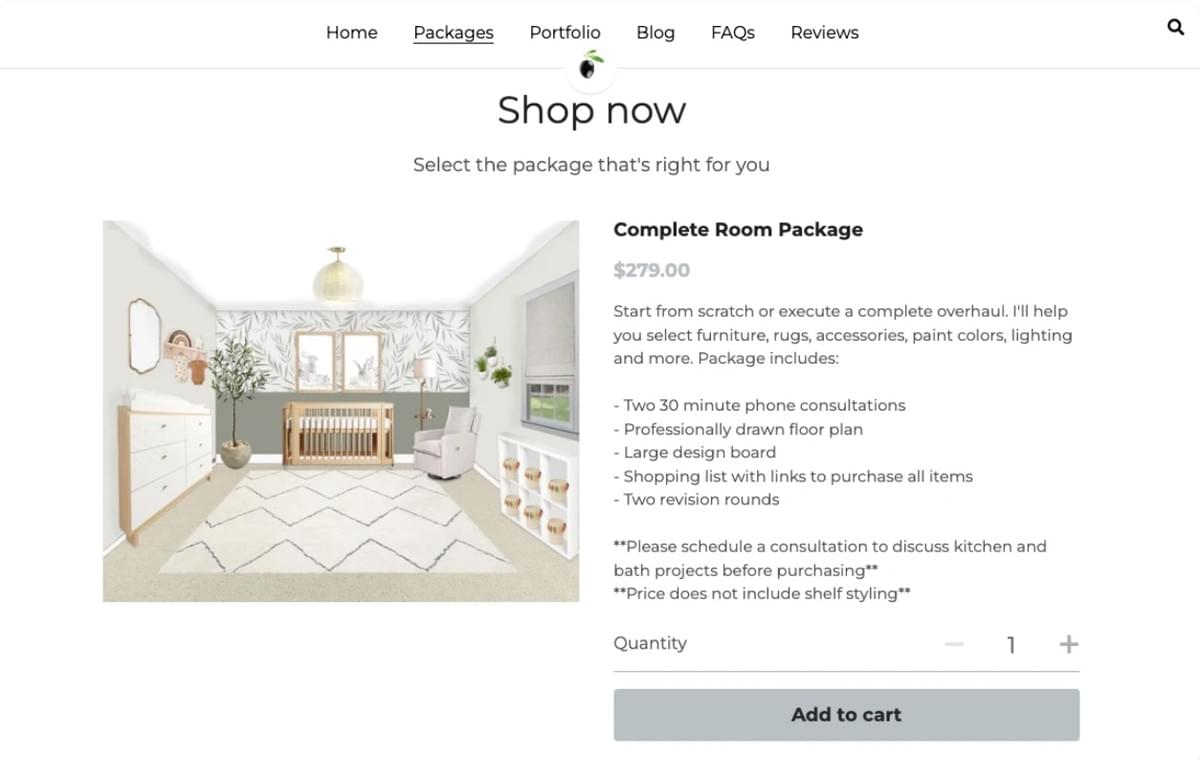Viewport: 1200px width, 760px height.
Task: Switch to the Packages tab
Action: click(453, 32)
